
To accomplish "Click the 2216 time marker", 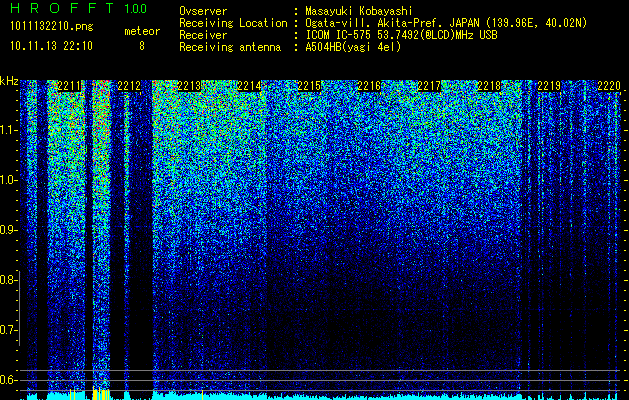I will tap(369, 86).
